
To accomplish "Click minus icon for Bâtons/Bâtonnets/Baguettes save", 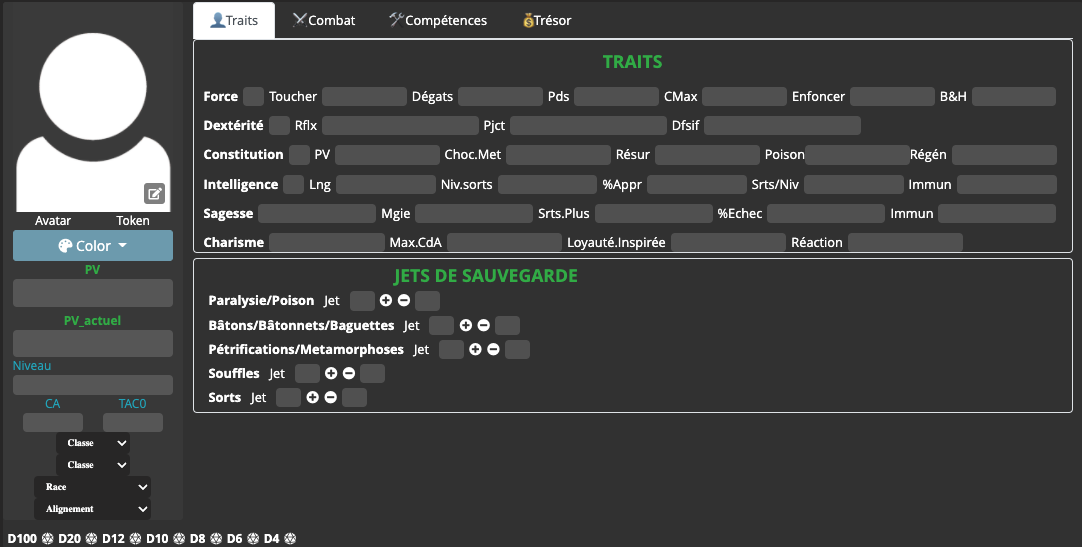I will [x=484, y=325].
